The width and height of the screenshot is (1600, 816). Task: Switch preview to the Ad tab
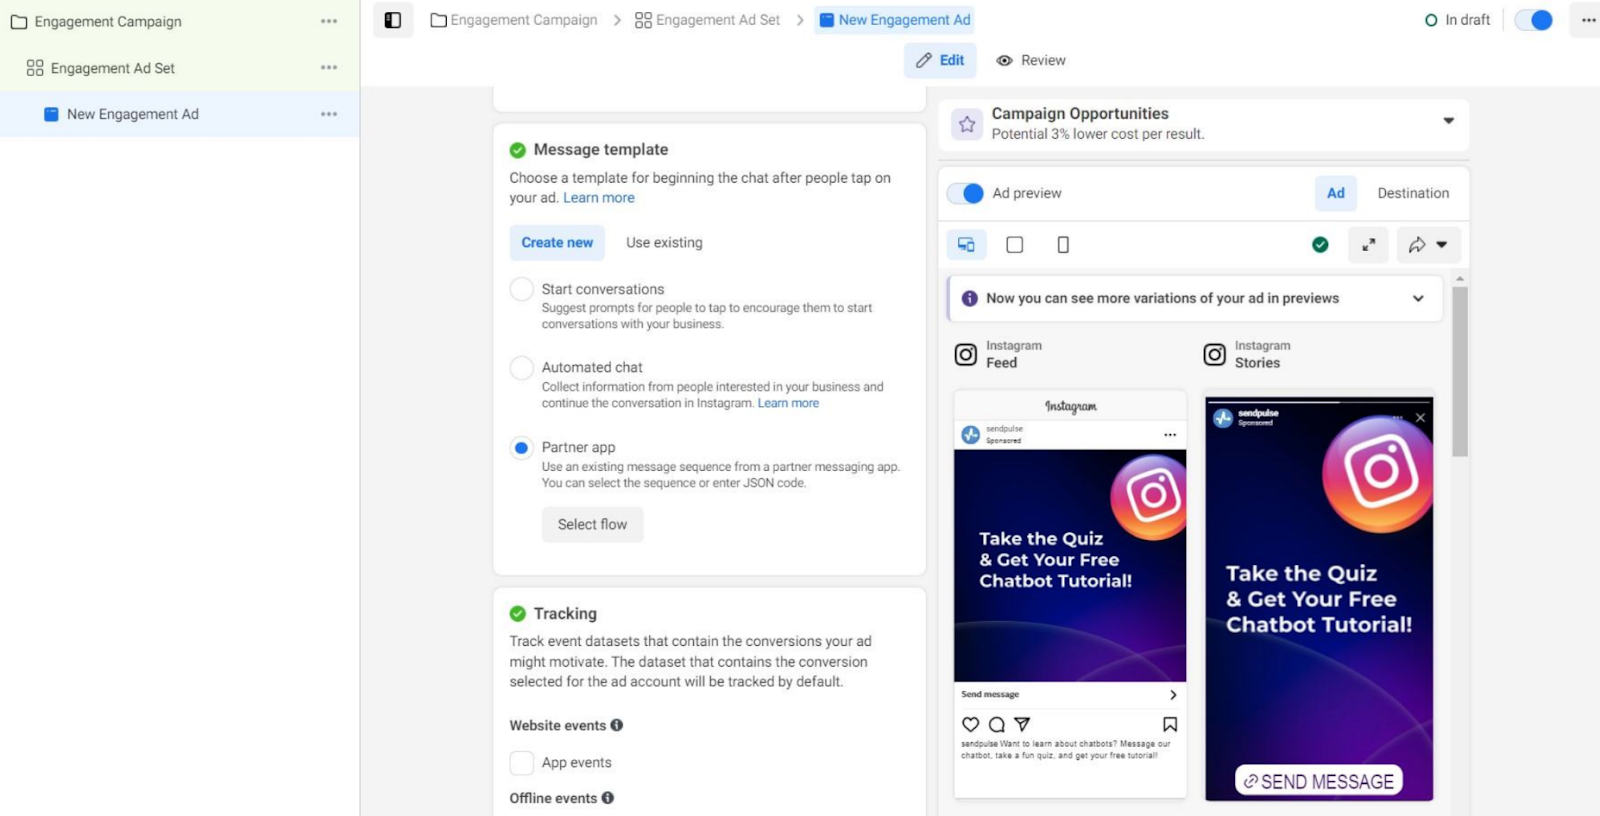[x=1336, y=193]
